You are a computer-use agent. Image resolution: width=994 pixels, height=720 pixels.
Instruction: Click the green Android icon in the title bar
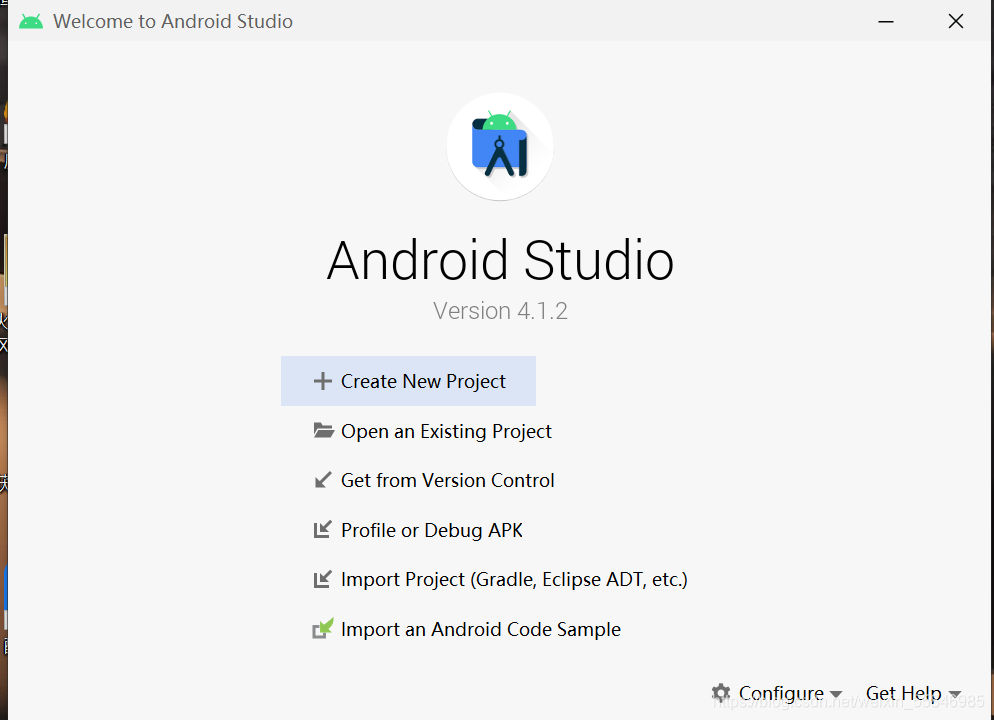click(x=31, y=22)
